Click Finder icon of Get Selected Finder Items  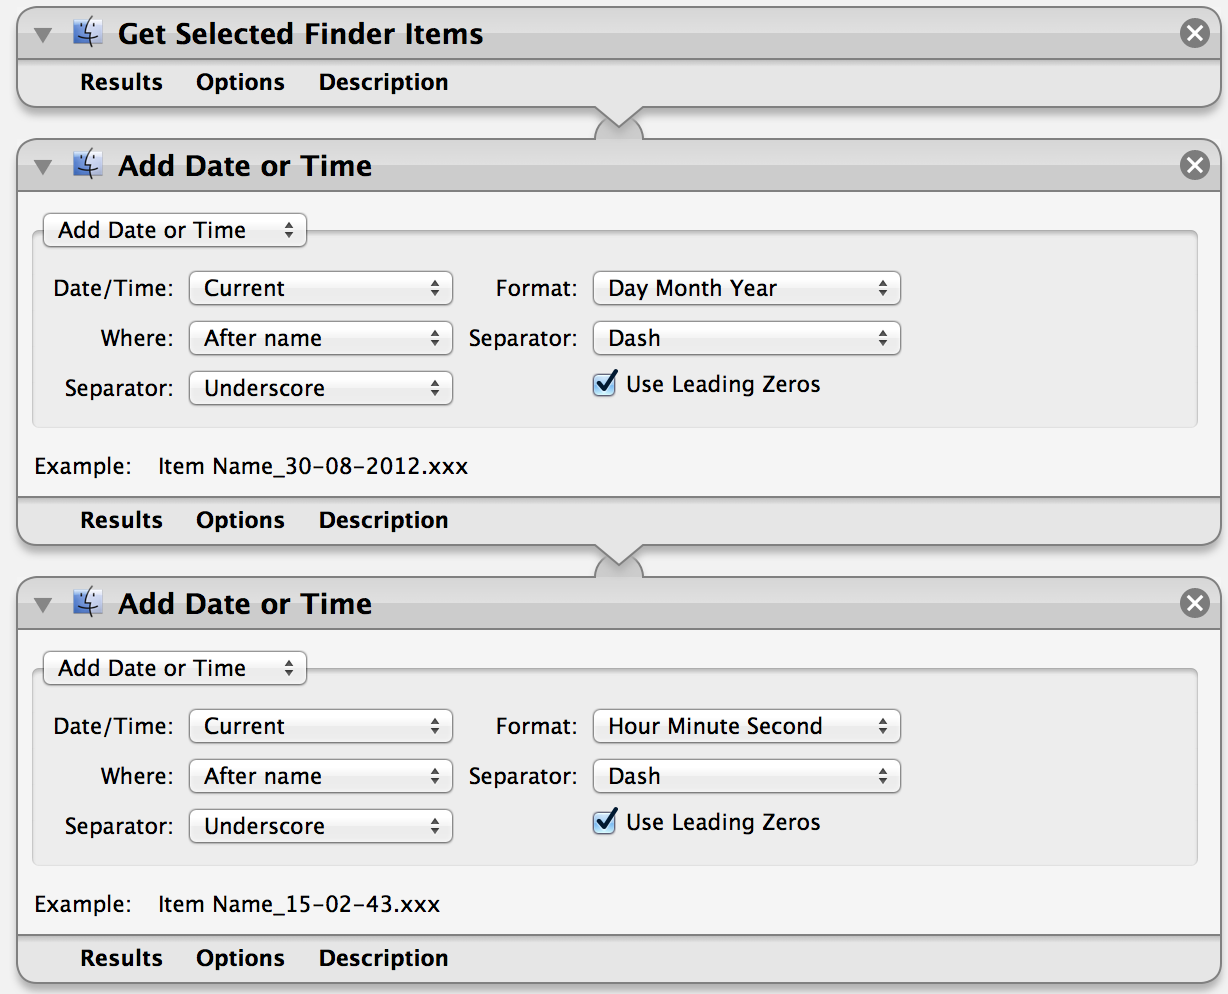click(x=88, y=33)
